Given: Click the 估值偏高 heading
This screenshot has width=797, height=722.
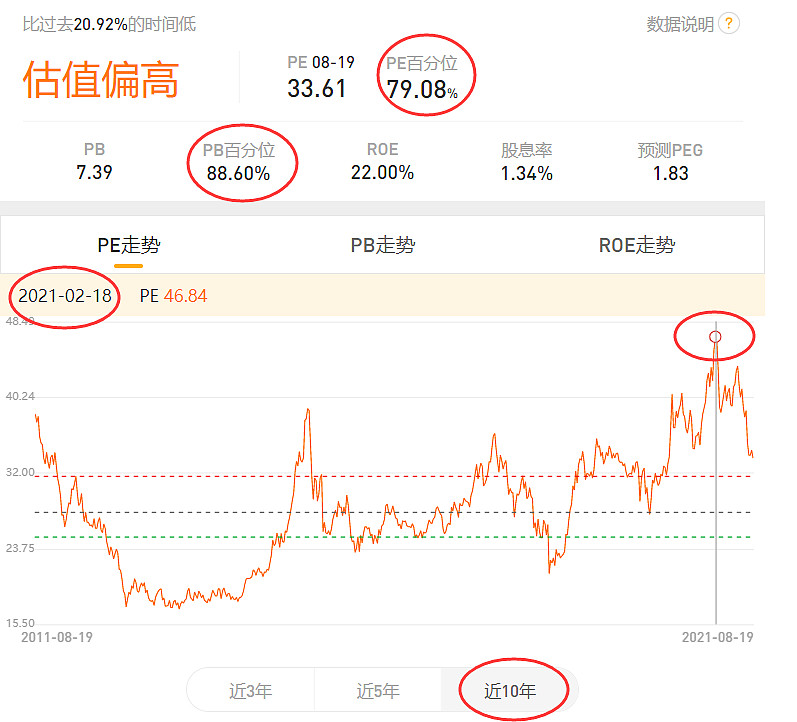Looking at the screenshot, I should pyautogui.click(x=101, y=80).
